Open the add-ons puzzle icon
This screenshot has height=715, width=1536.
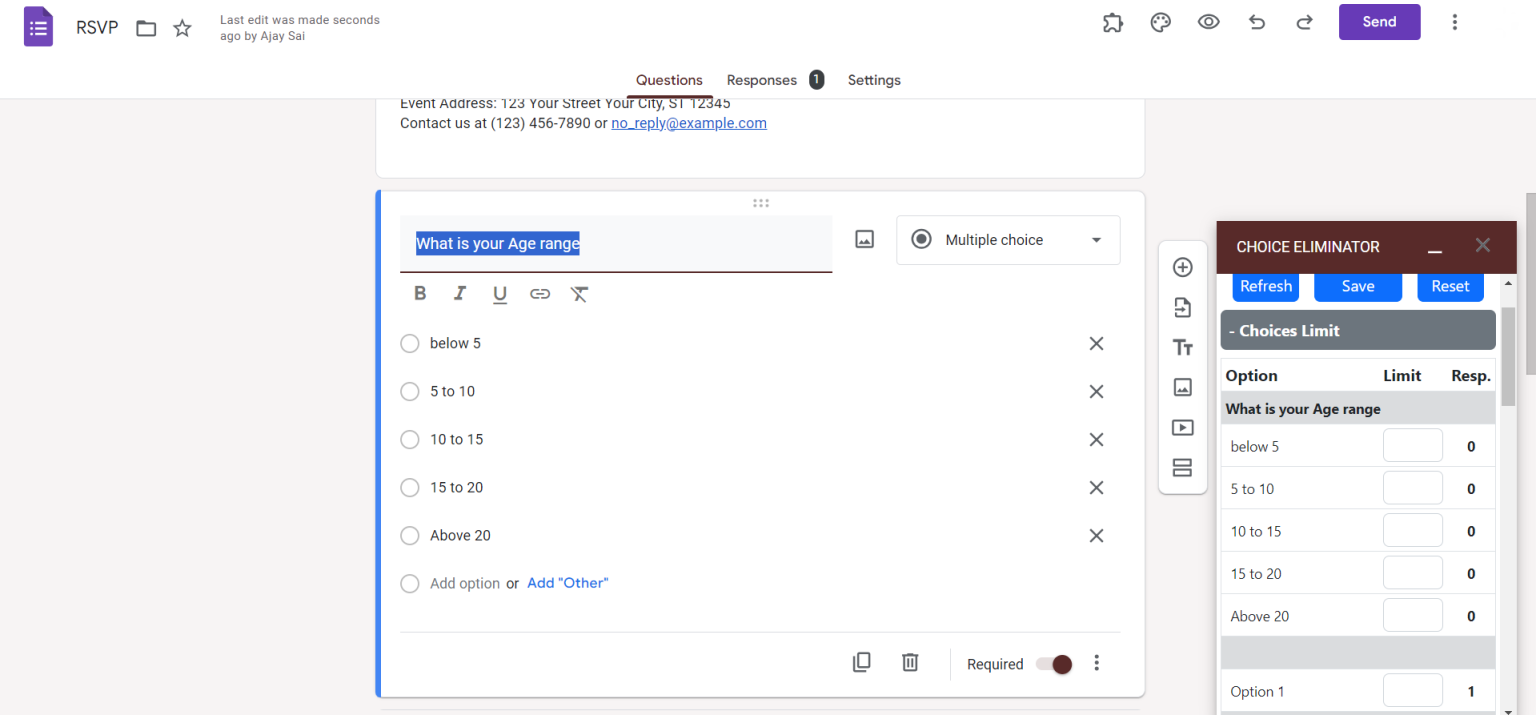click(x=1112, y=22)
